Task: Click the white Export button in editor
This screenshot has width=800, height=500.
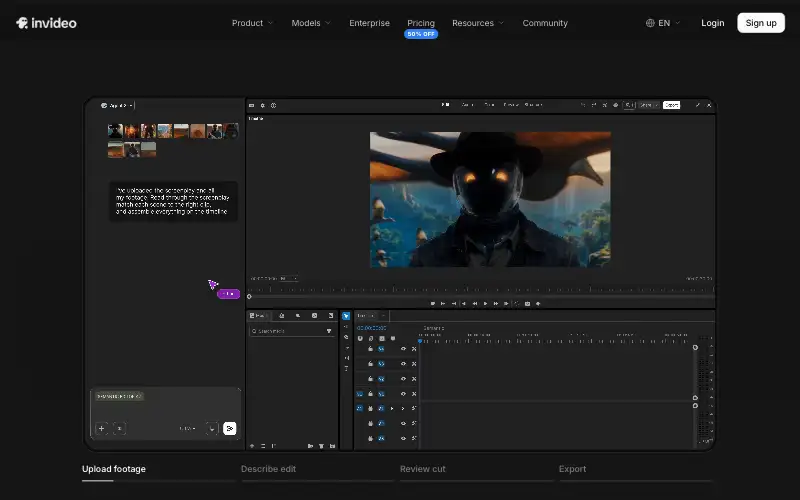Action: click(671, 105)
